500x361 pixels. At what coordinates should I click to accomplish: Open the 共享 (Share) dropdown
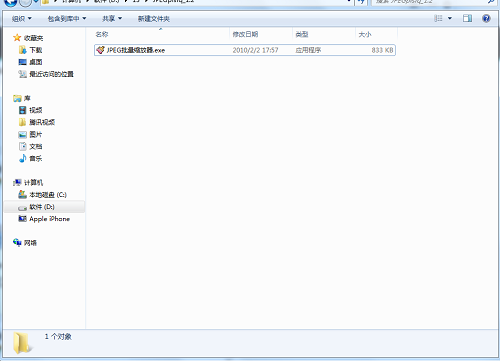point(112,19)
